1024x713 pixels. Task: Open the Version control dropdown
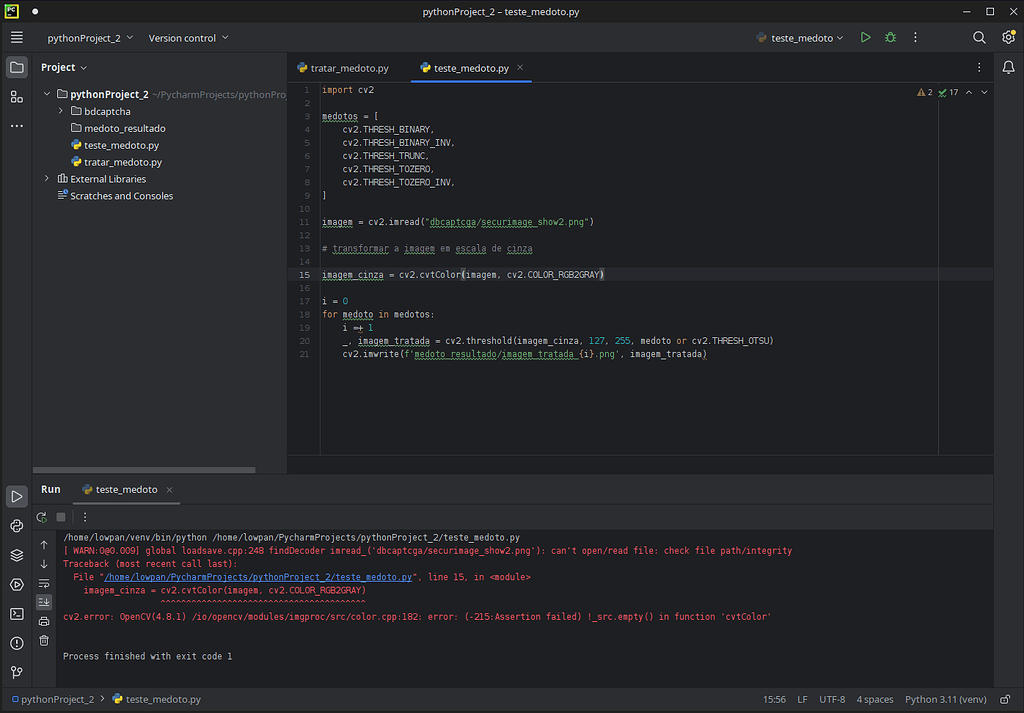pyautogui.click(x=188, y=38)
